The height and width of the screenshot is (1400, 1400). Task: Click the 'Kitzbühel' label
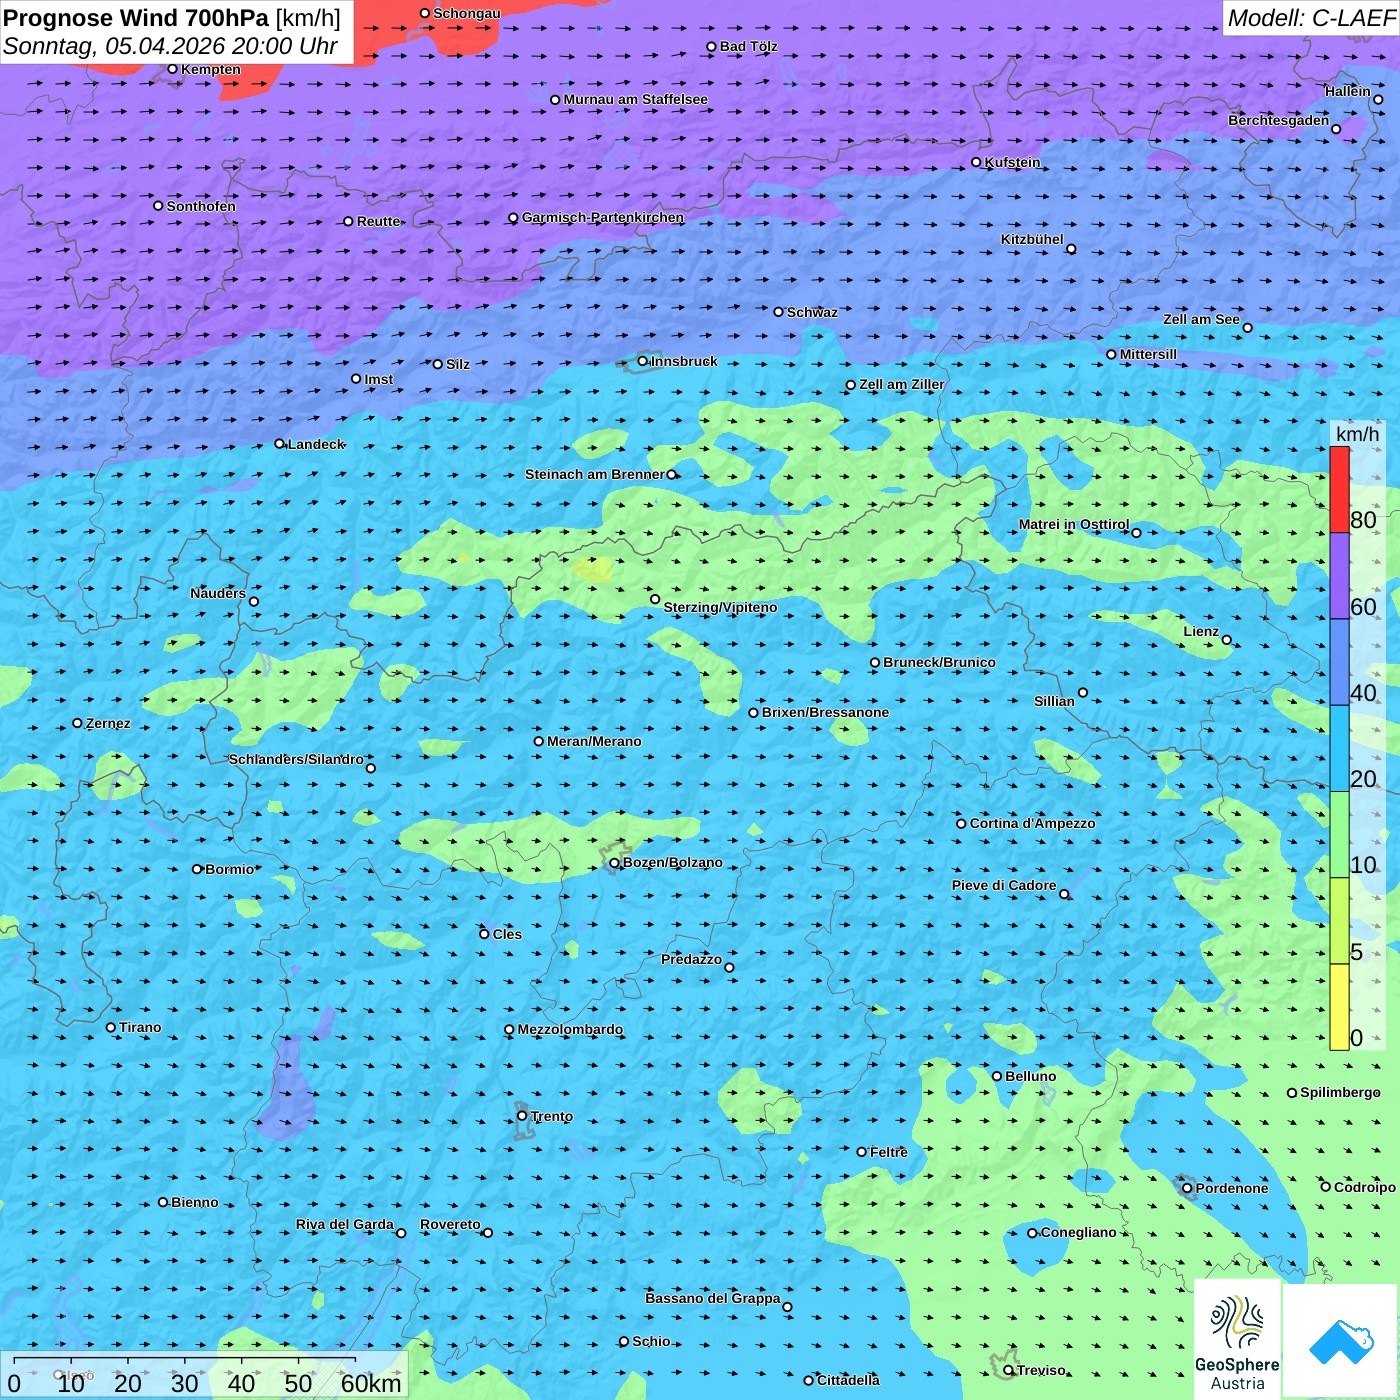pos(1032,239)
